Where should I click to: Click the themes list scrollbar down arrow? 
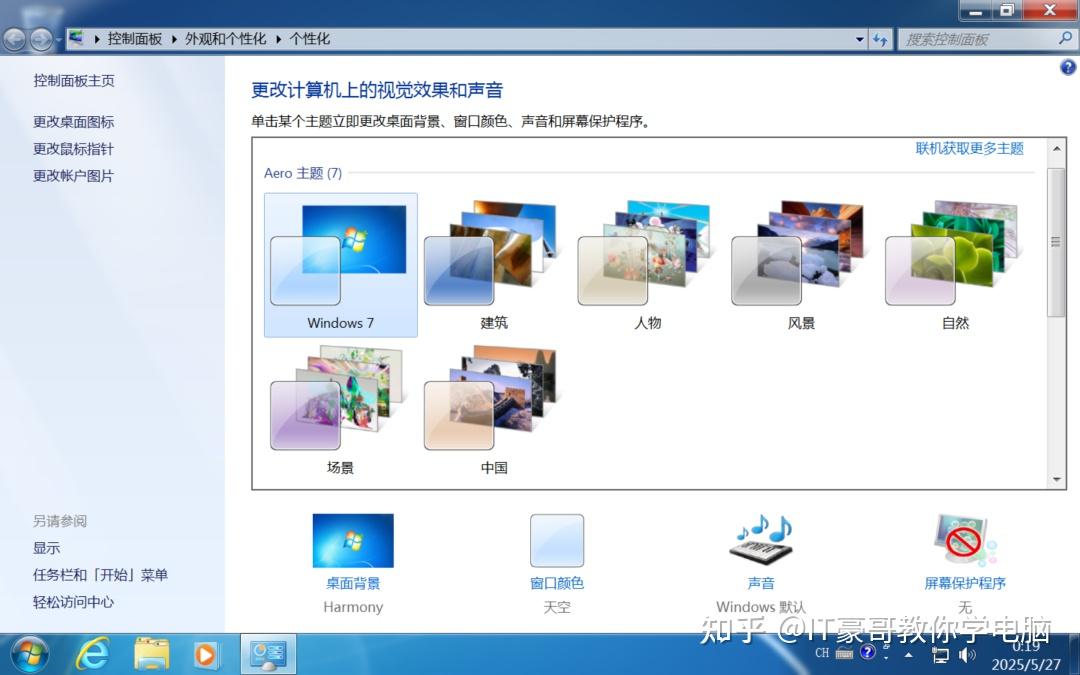pos(1055,478)
